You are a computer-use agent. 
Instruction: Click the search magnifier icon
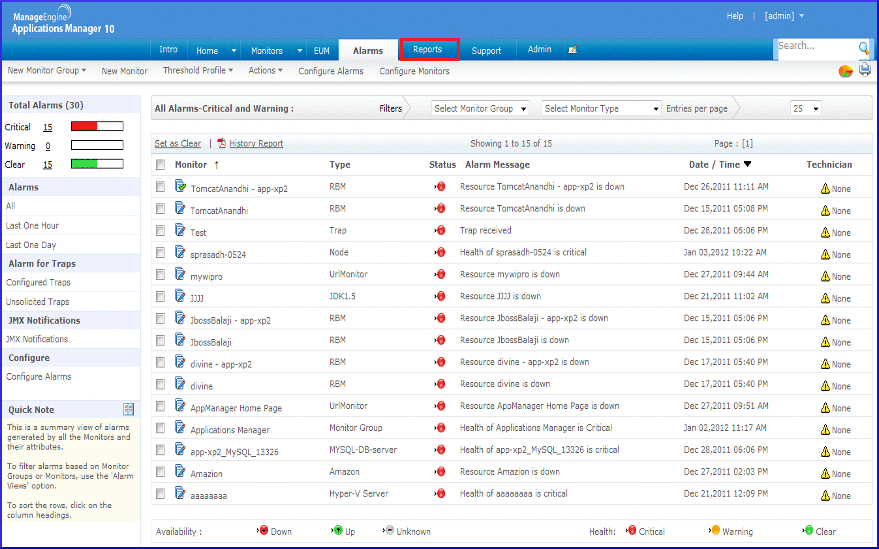tap(864, 48)
